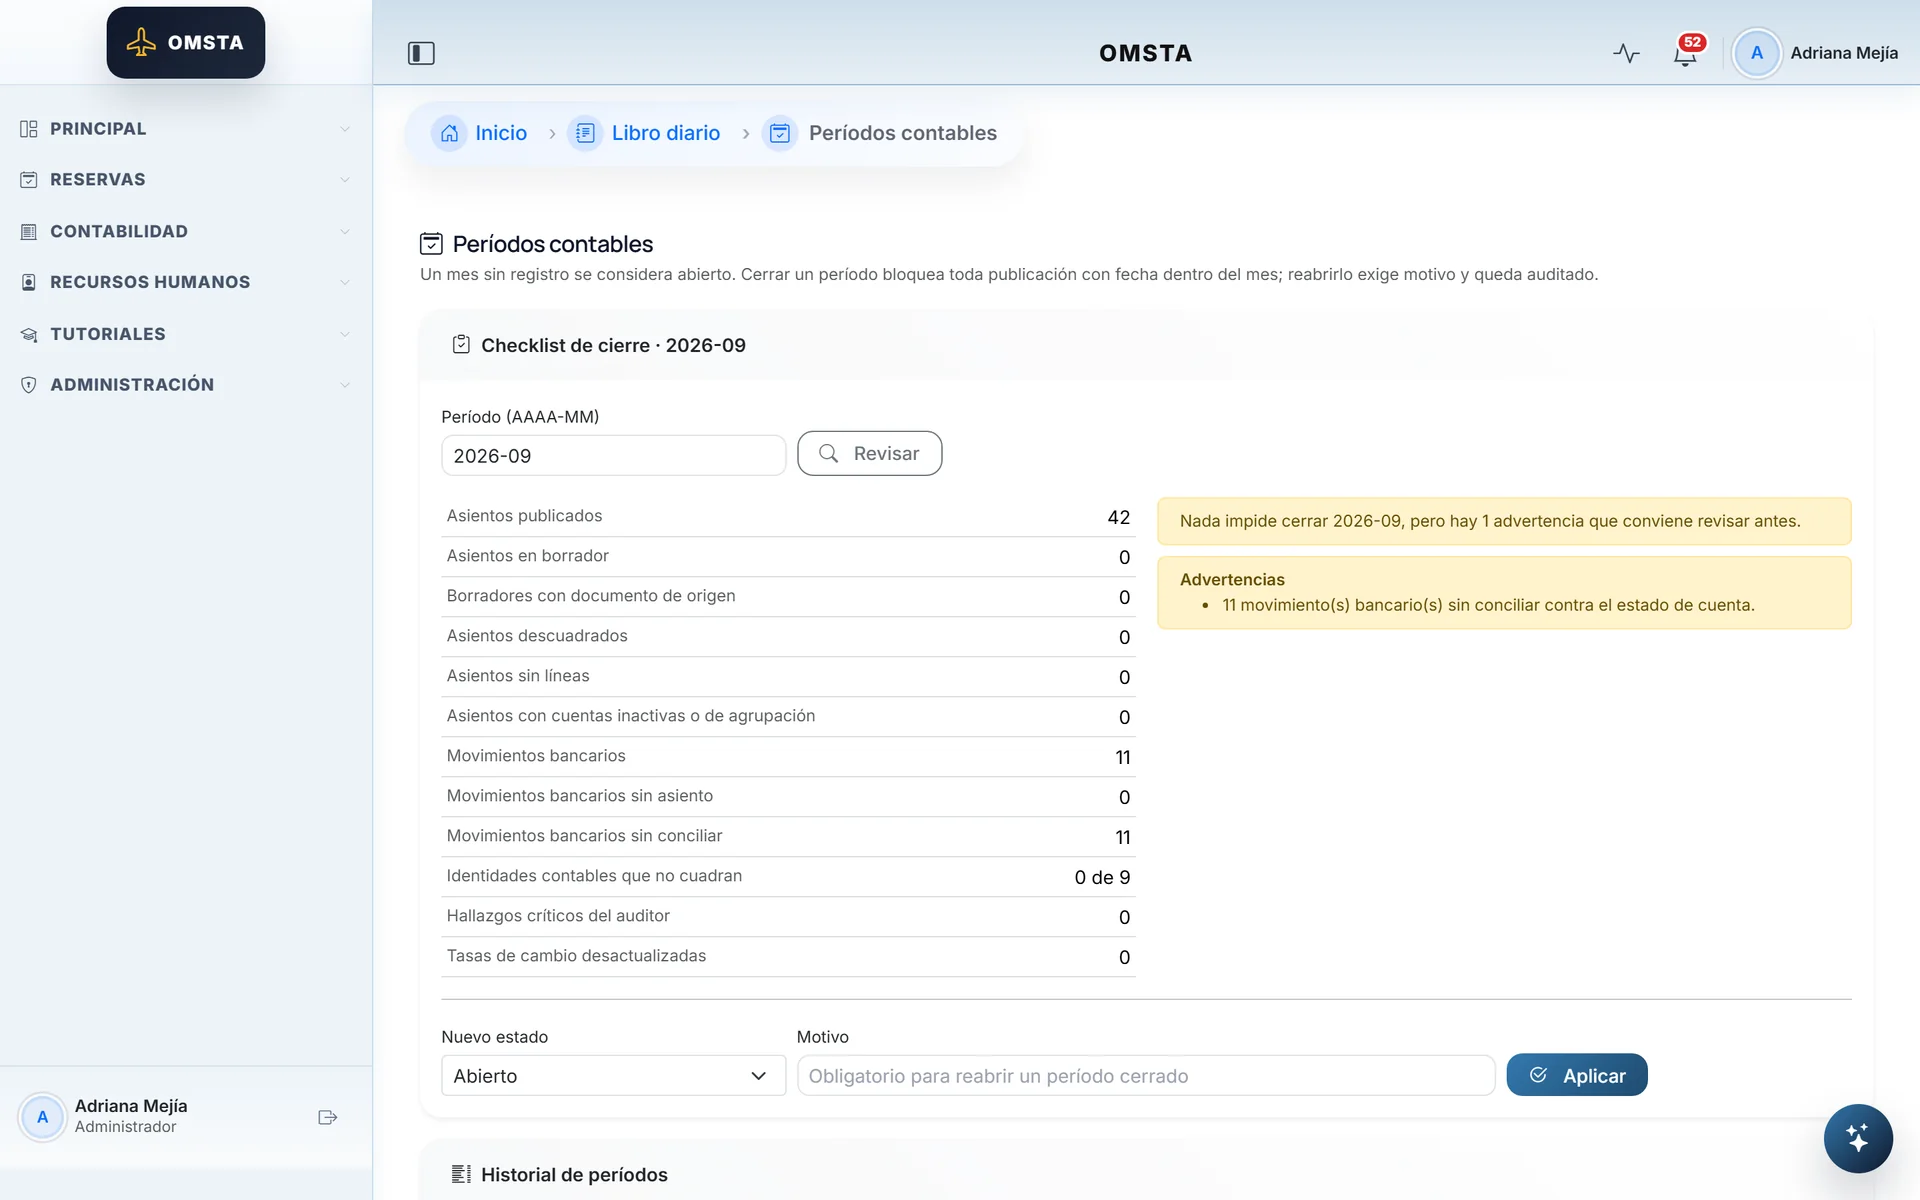Screen dimensions: 1920x1200
Task: Click the Períodos contables breadcrumb icon
Action: tap(780, 133)
